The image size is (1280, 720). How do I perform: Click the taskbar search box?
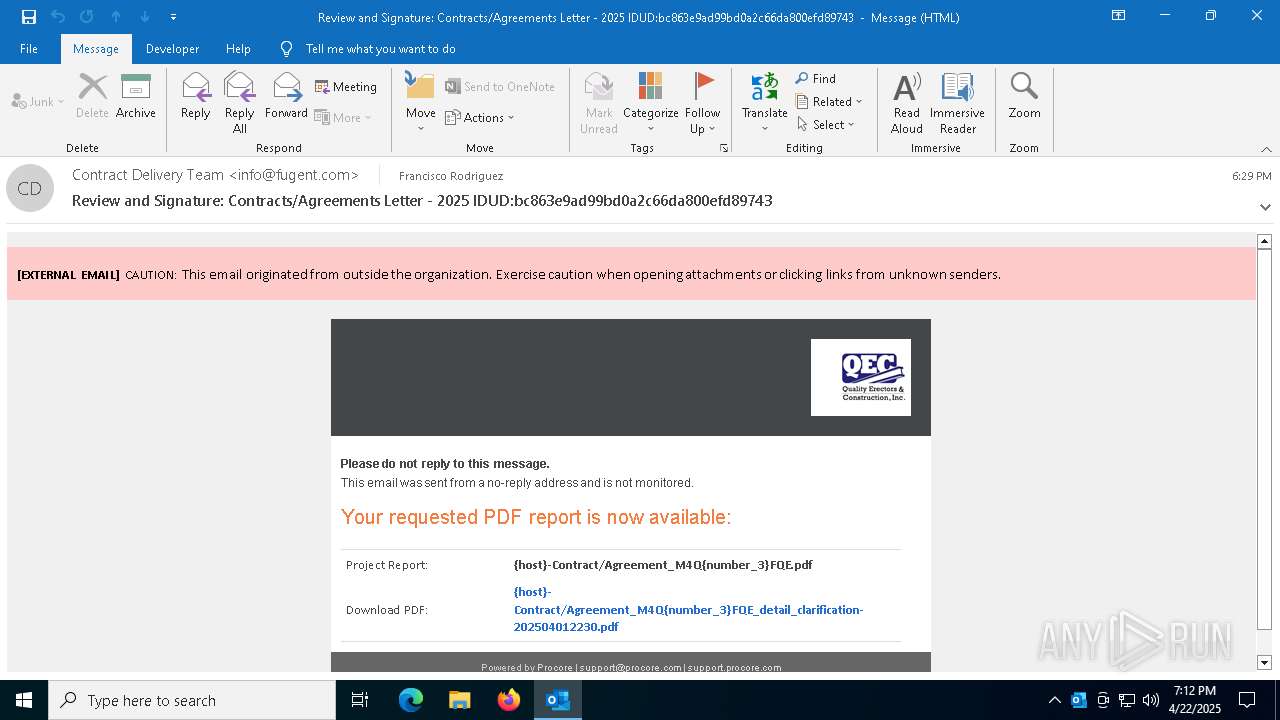point(192,700)
